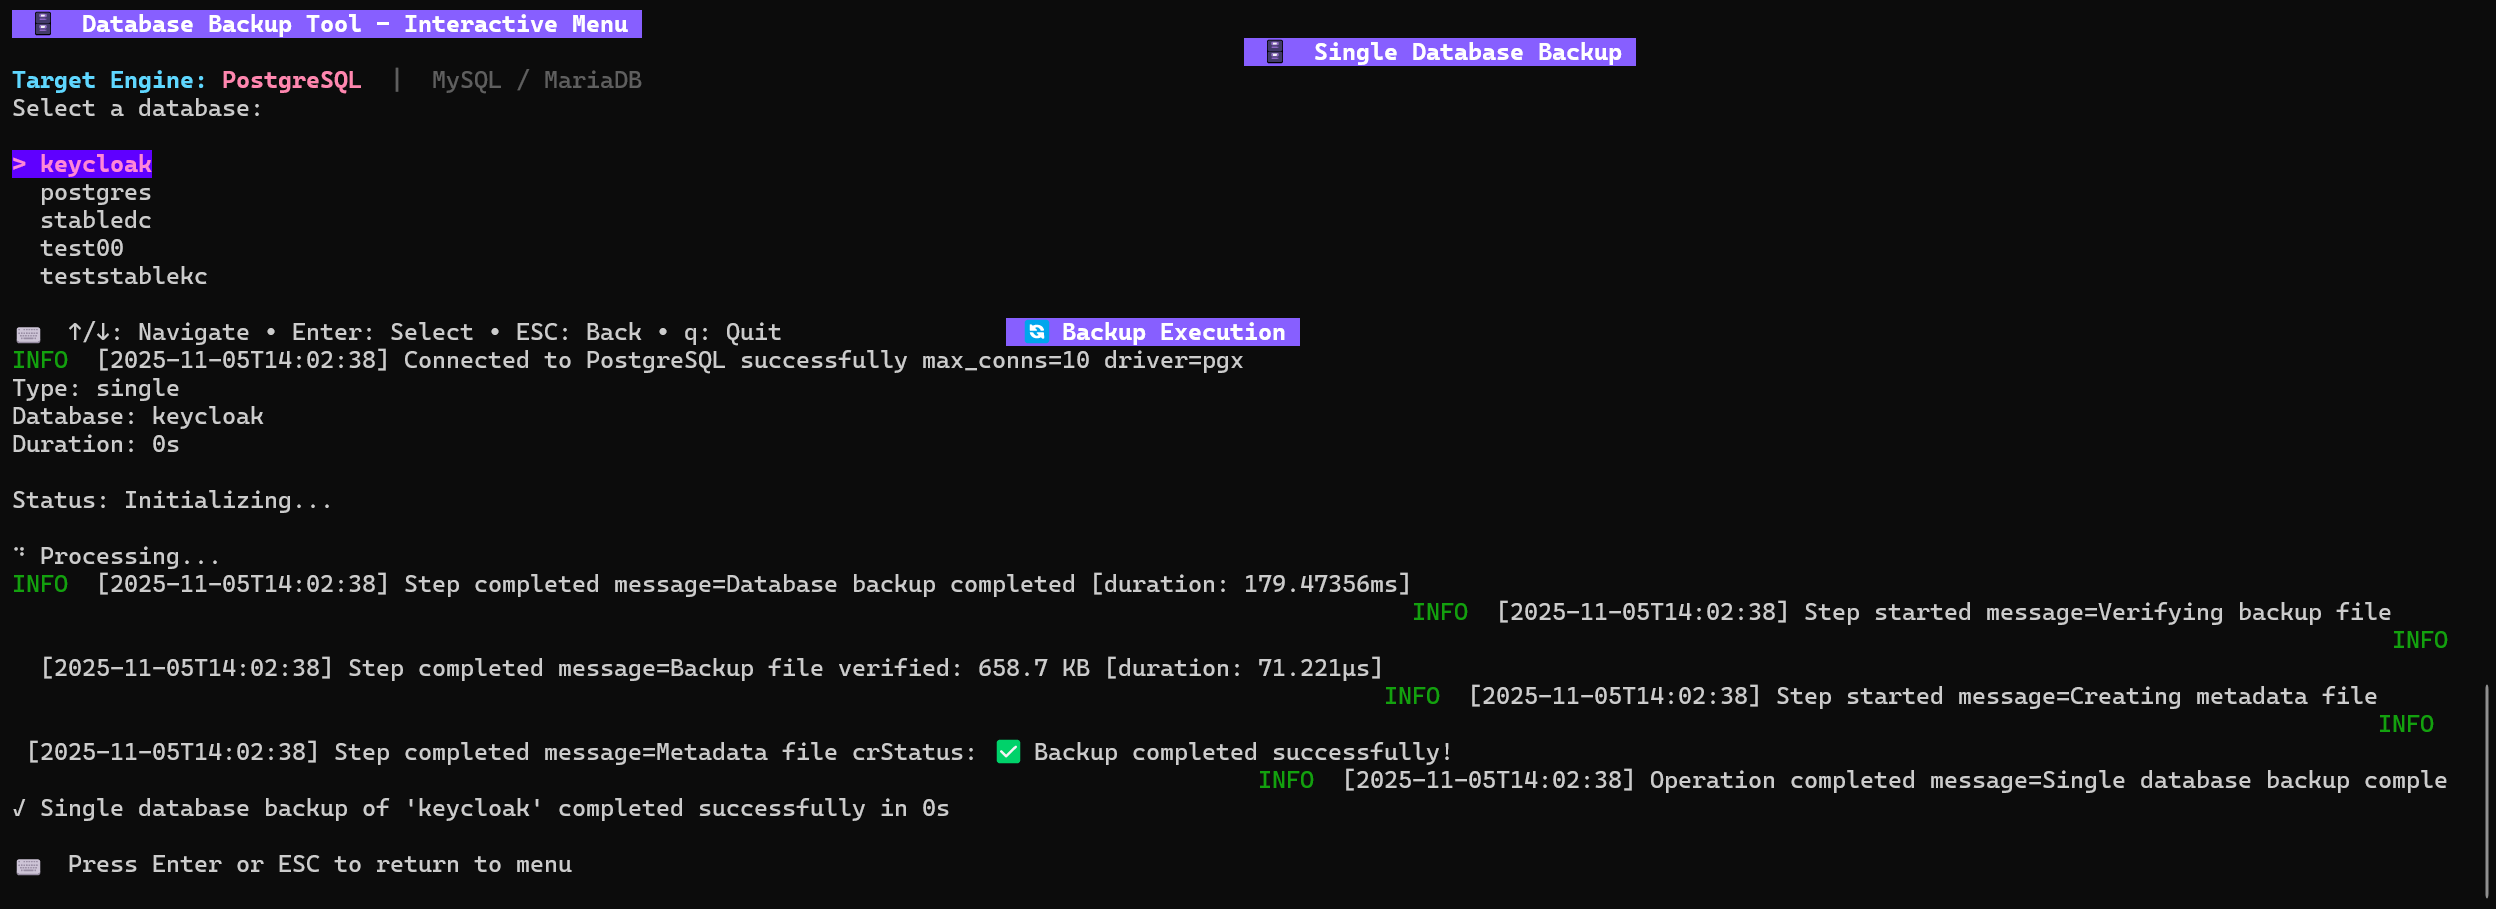Pick the stabledc database from list
The image size is (2496, 909).
click(95, 220)
